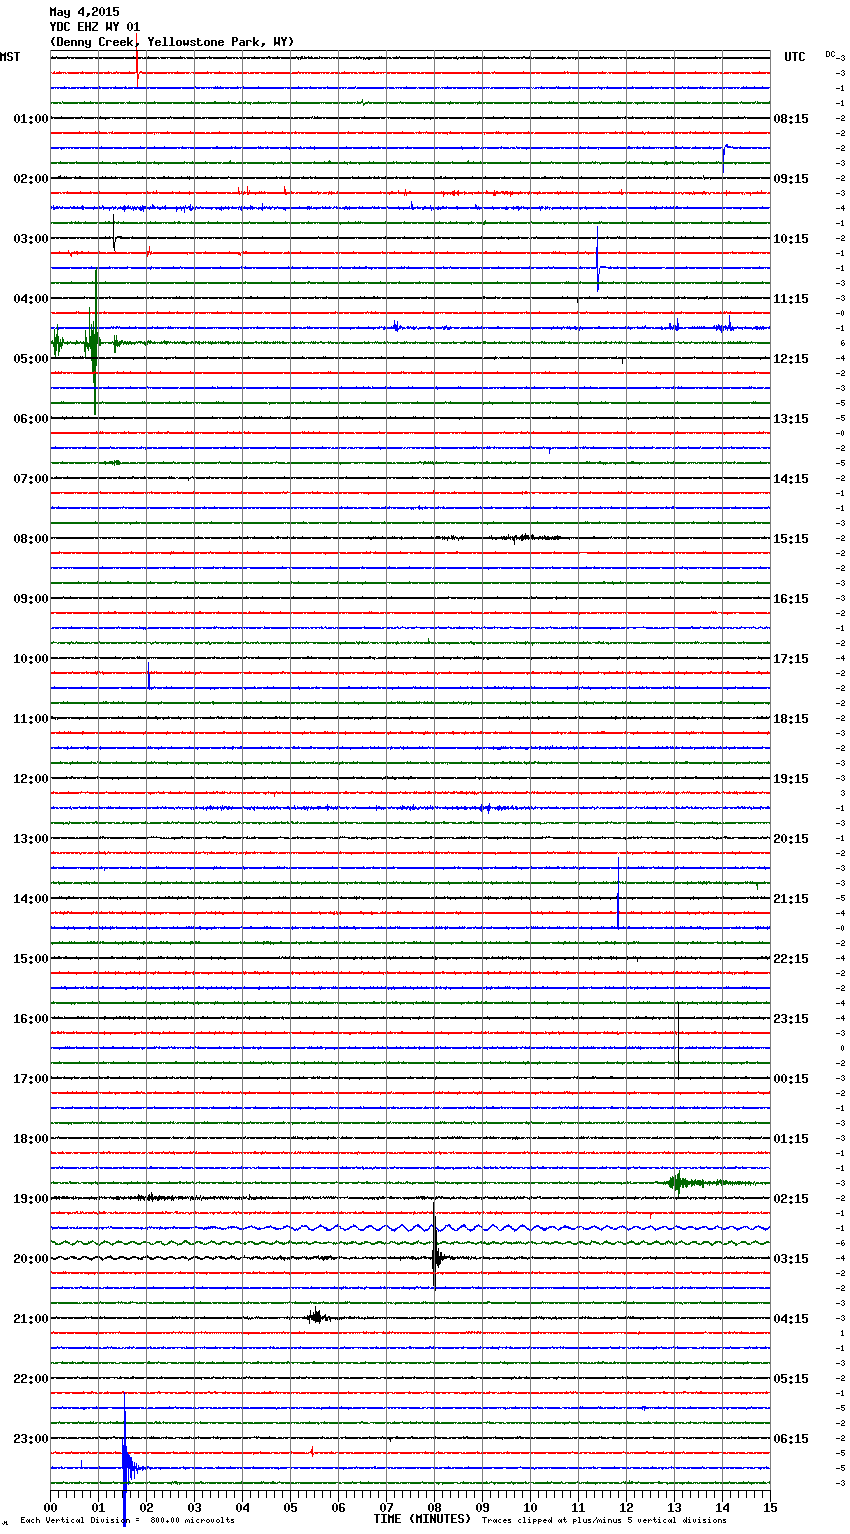850x1534 pixels.
Task: Select the 20:00 MST row label
Action: pyautogui.click(x=31, y=1259)
